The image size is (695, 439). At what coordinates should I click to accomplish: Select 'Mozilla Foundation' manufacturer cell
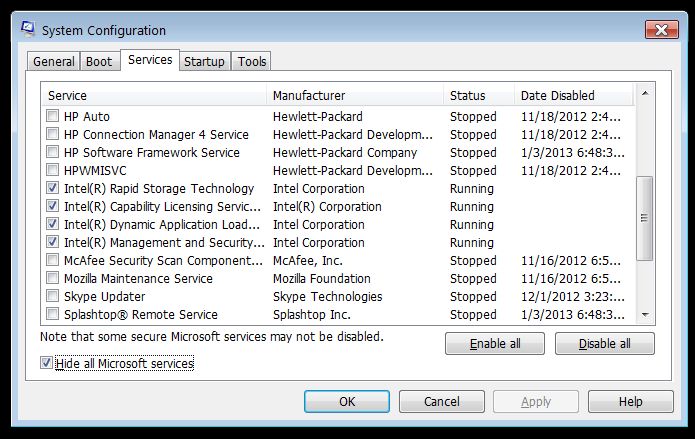pyautogui.click(x=322, y=278)
